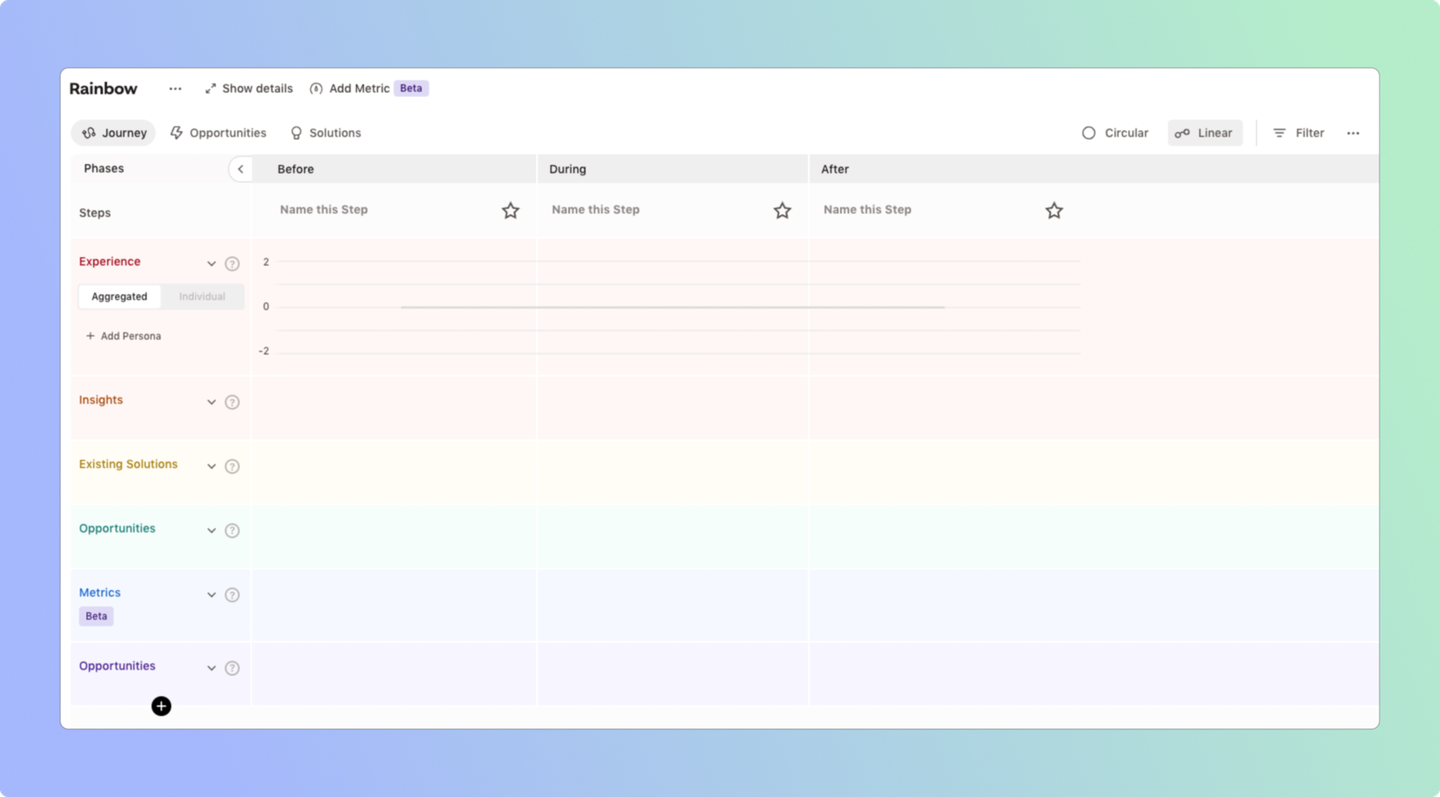Open help for the Metrics row

pyautogui.click(x=232, y=595)
